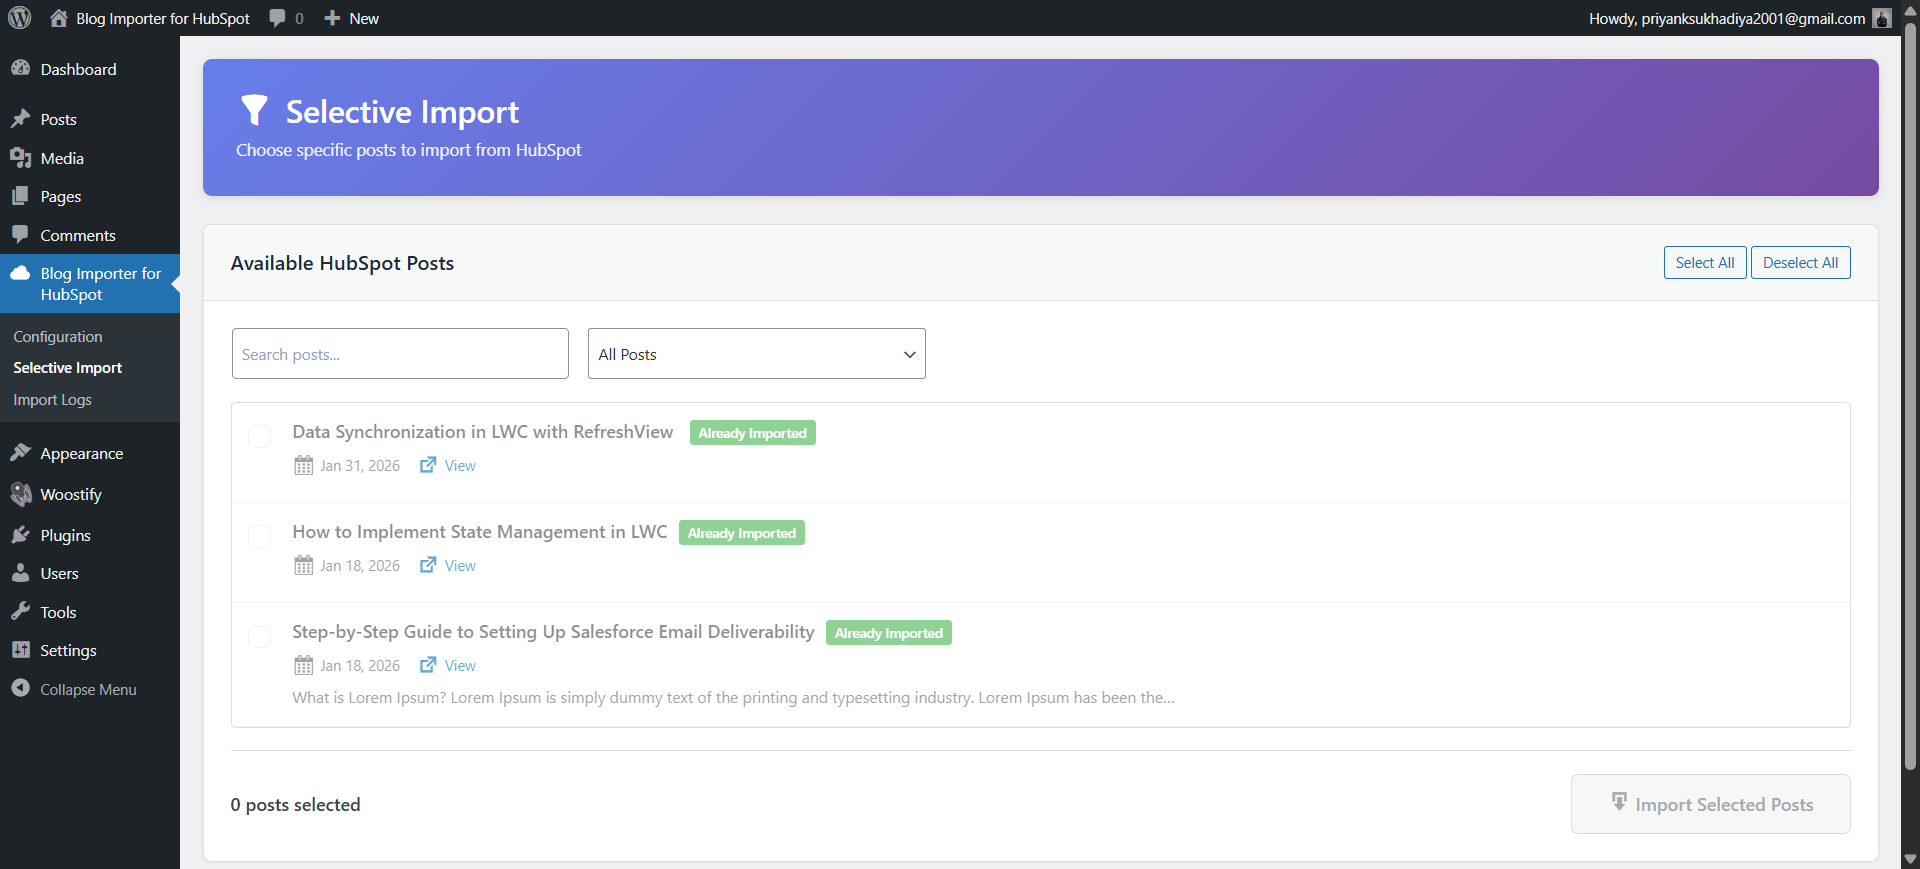
Task: Click the Deselect All button
Action: coord(1801,263)
